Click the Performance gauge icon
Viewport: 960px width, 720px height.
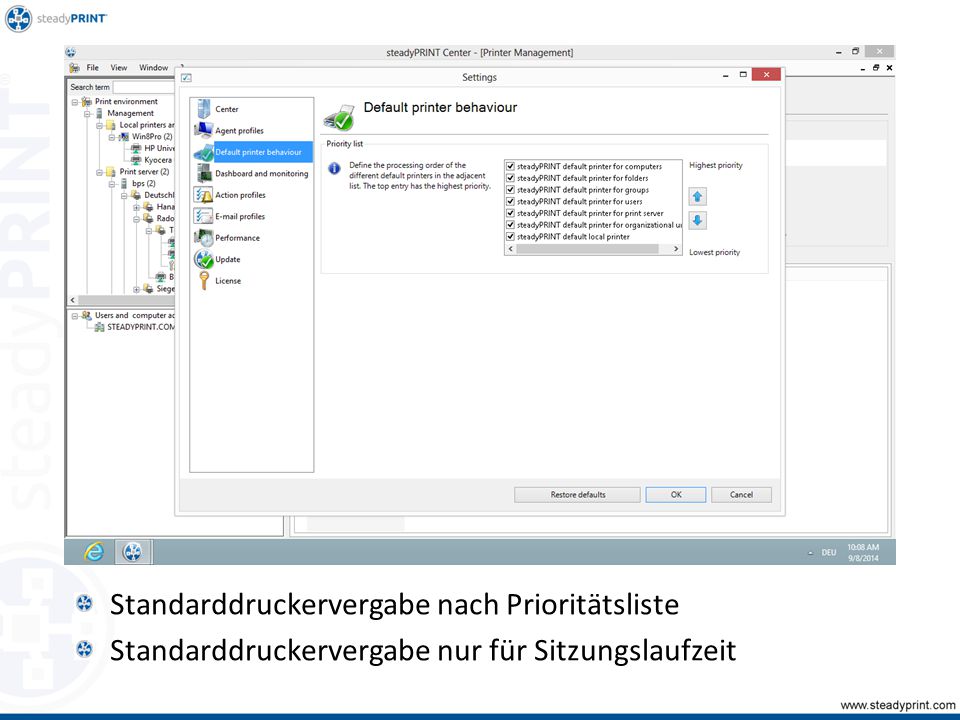click(203, 238)
